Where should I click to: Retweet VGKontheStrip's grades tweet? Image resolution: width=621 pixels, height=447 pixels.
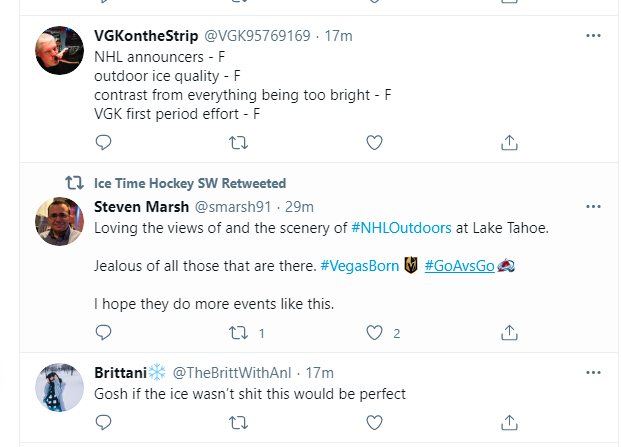click(239, 142)
